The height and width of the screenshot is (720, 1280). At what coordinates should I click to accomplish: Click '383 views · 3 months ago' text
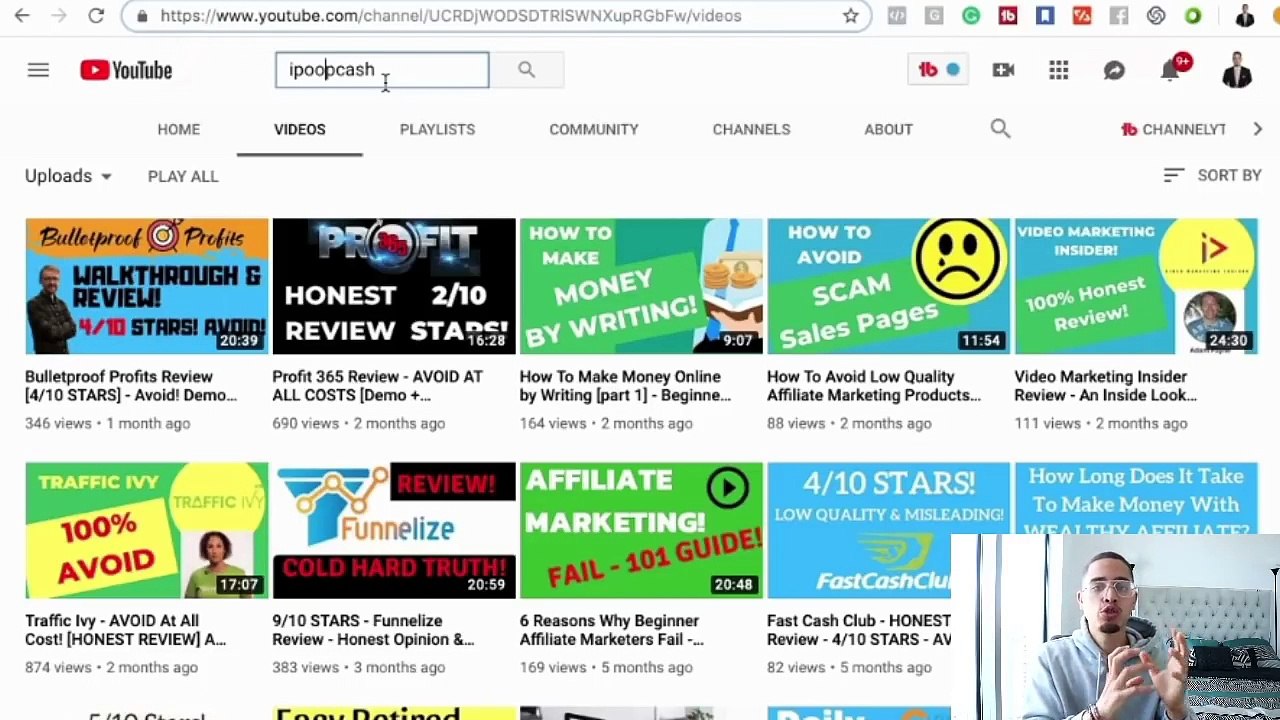click(359, 667)
